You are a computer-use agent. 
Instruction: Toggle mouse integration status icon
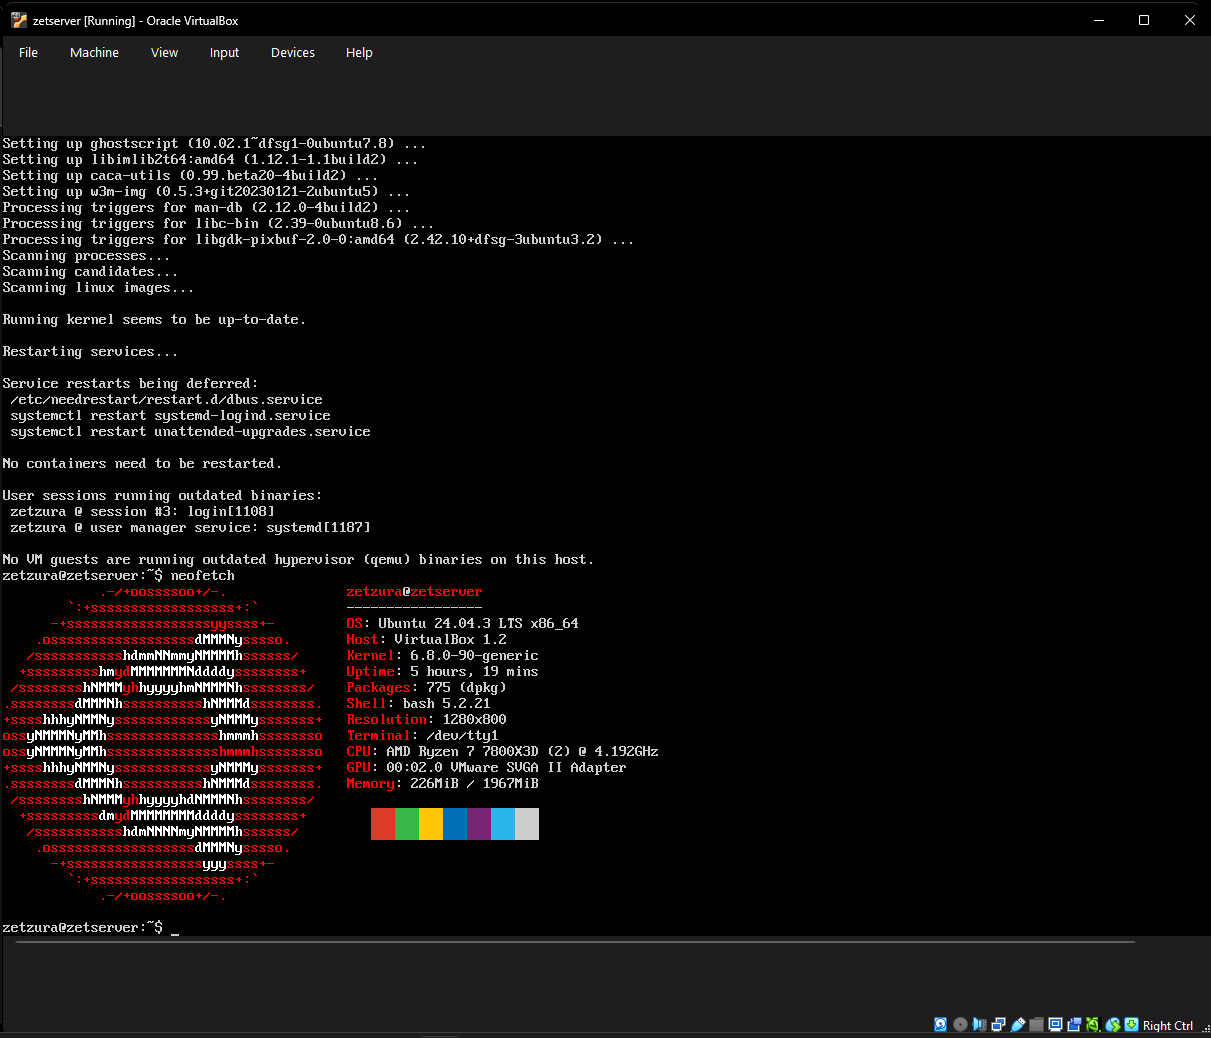pyautogui.click(x=1113, y=1024)
